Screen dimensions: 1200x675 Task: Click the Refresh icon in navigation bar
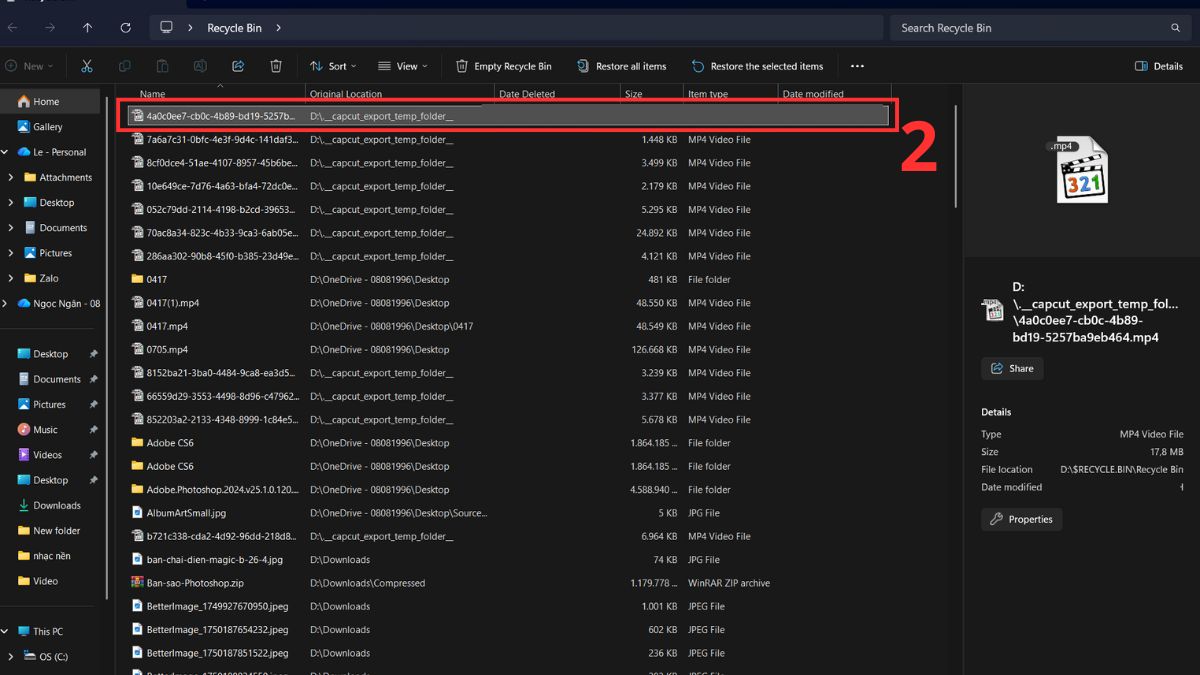point(125,28)
